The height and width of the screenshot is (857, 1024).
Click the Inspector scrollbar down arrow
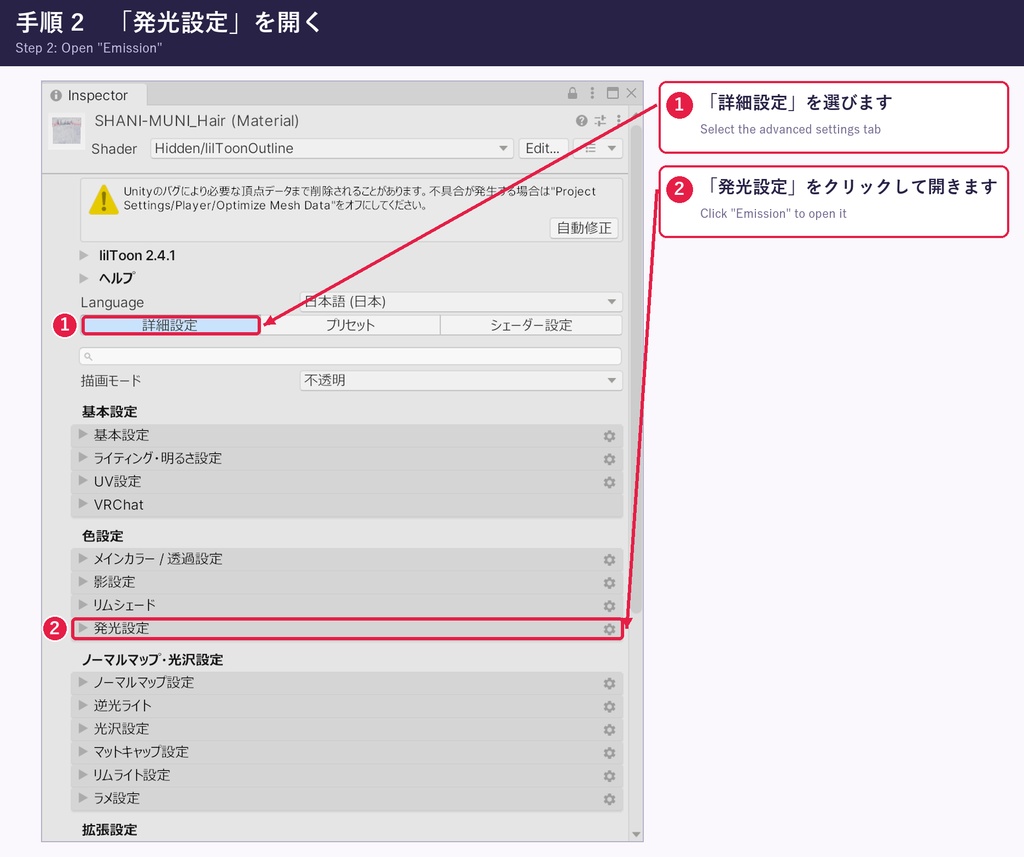pyautogui.click(x=636, y=834)
